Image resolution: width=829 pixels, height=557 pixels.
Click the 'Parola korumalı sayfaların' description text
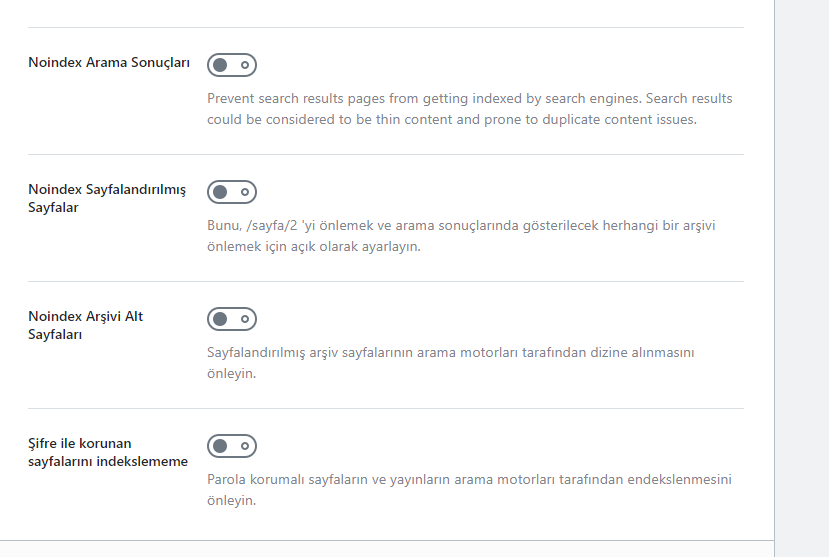tap(469, 489)
